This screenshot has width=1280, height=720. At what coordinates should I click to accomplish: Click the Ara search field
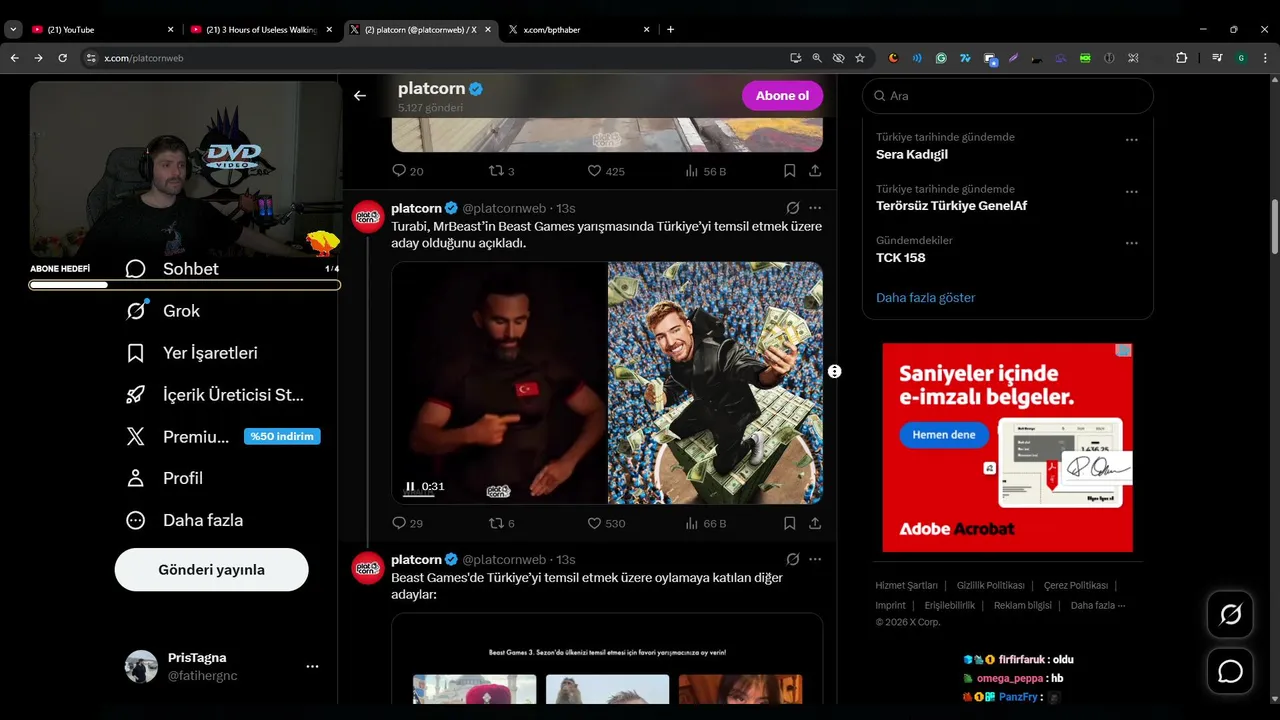click(1008, 96)
